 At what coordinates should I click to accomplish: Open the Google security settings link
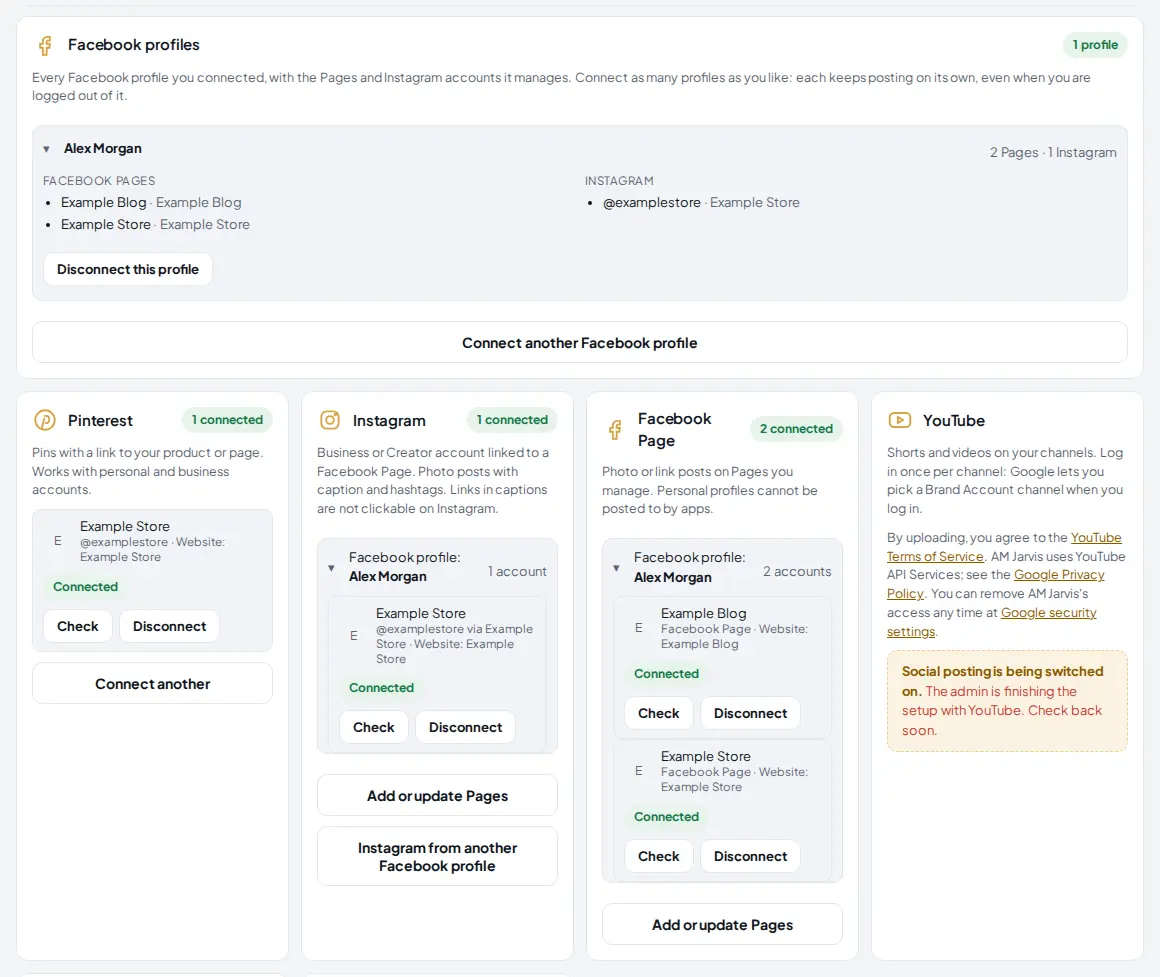point(1048,612)
